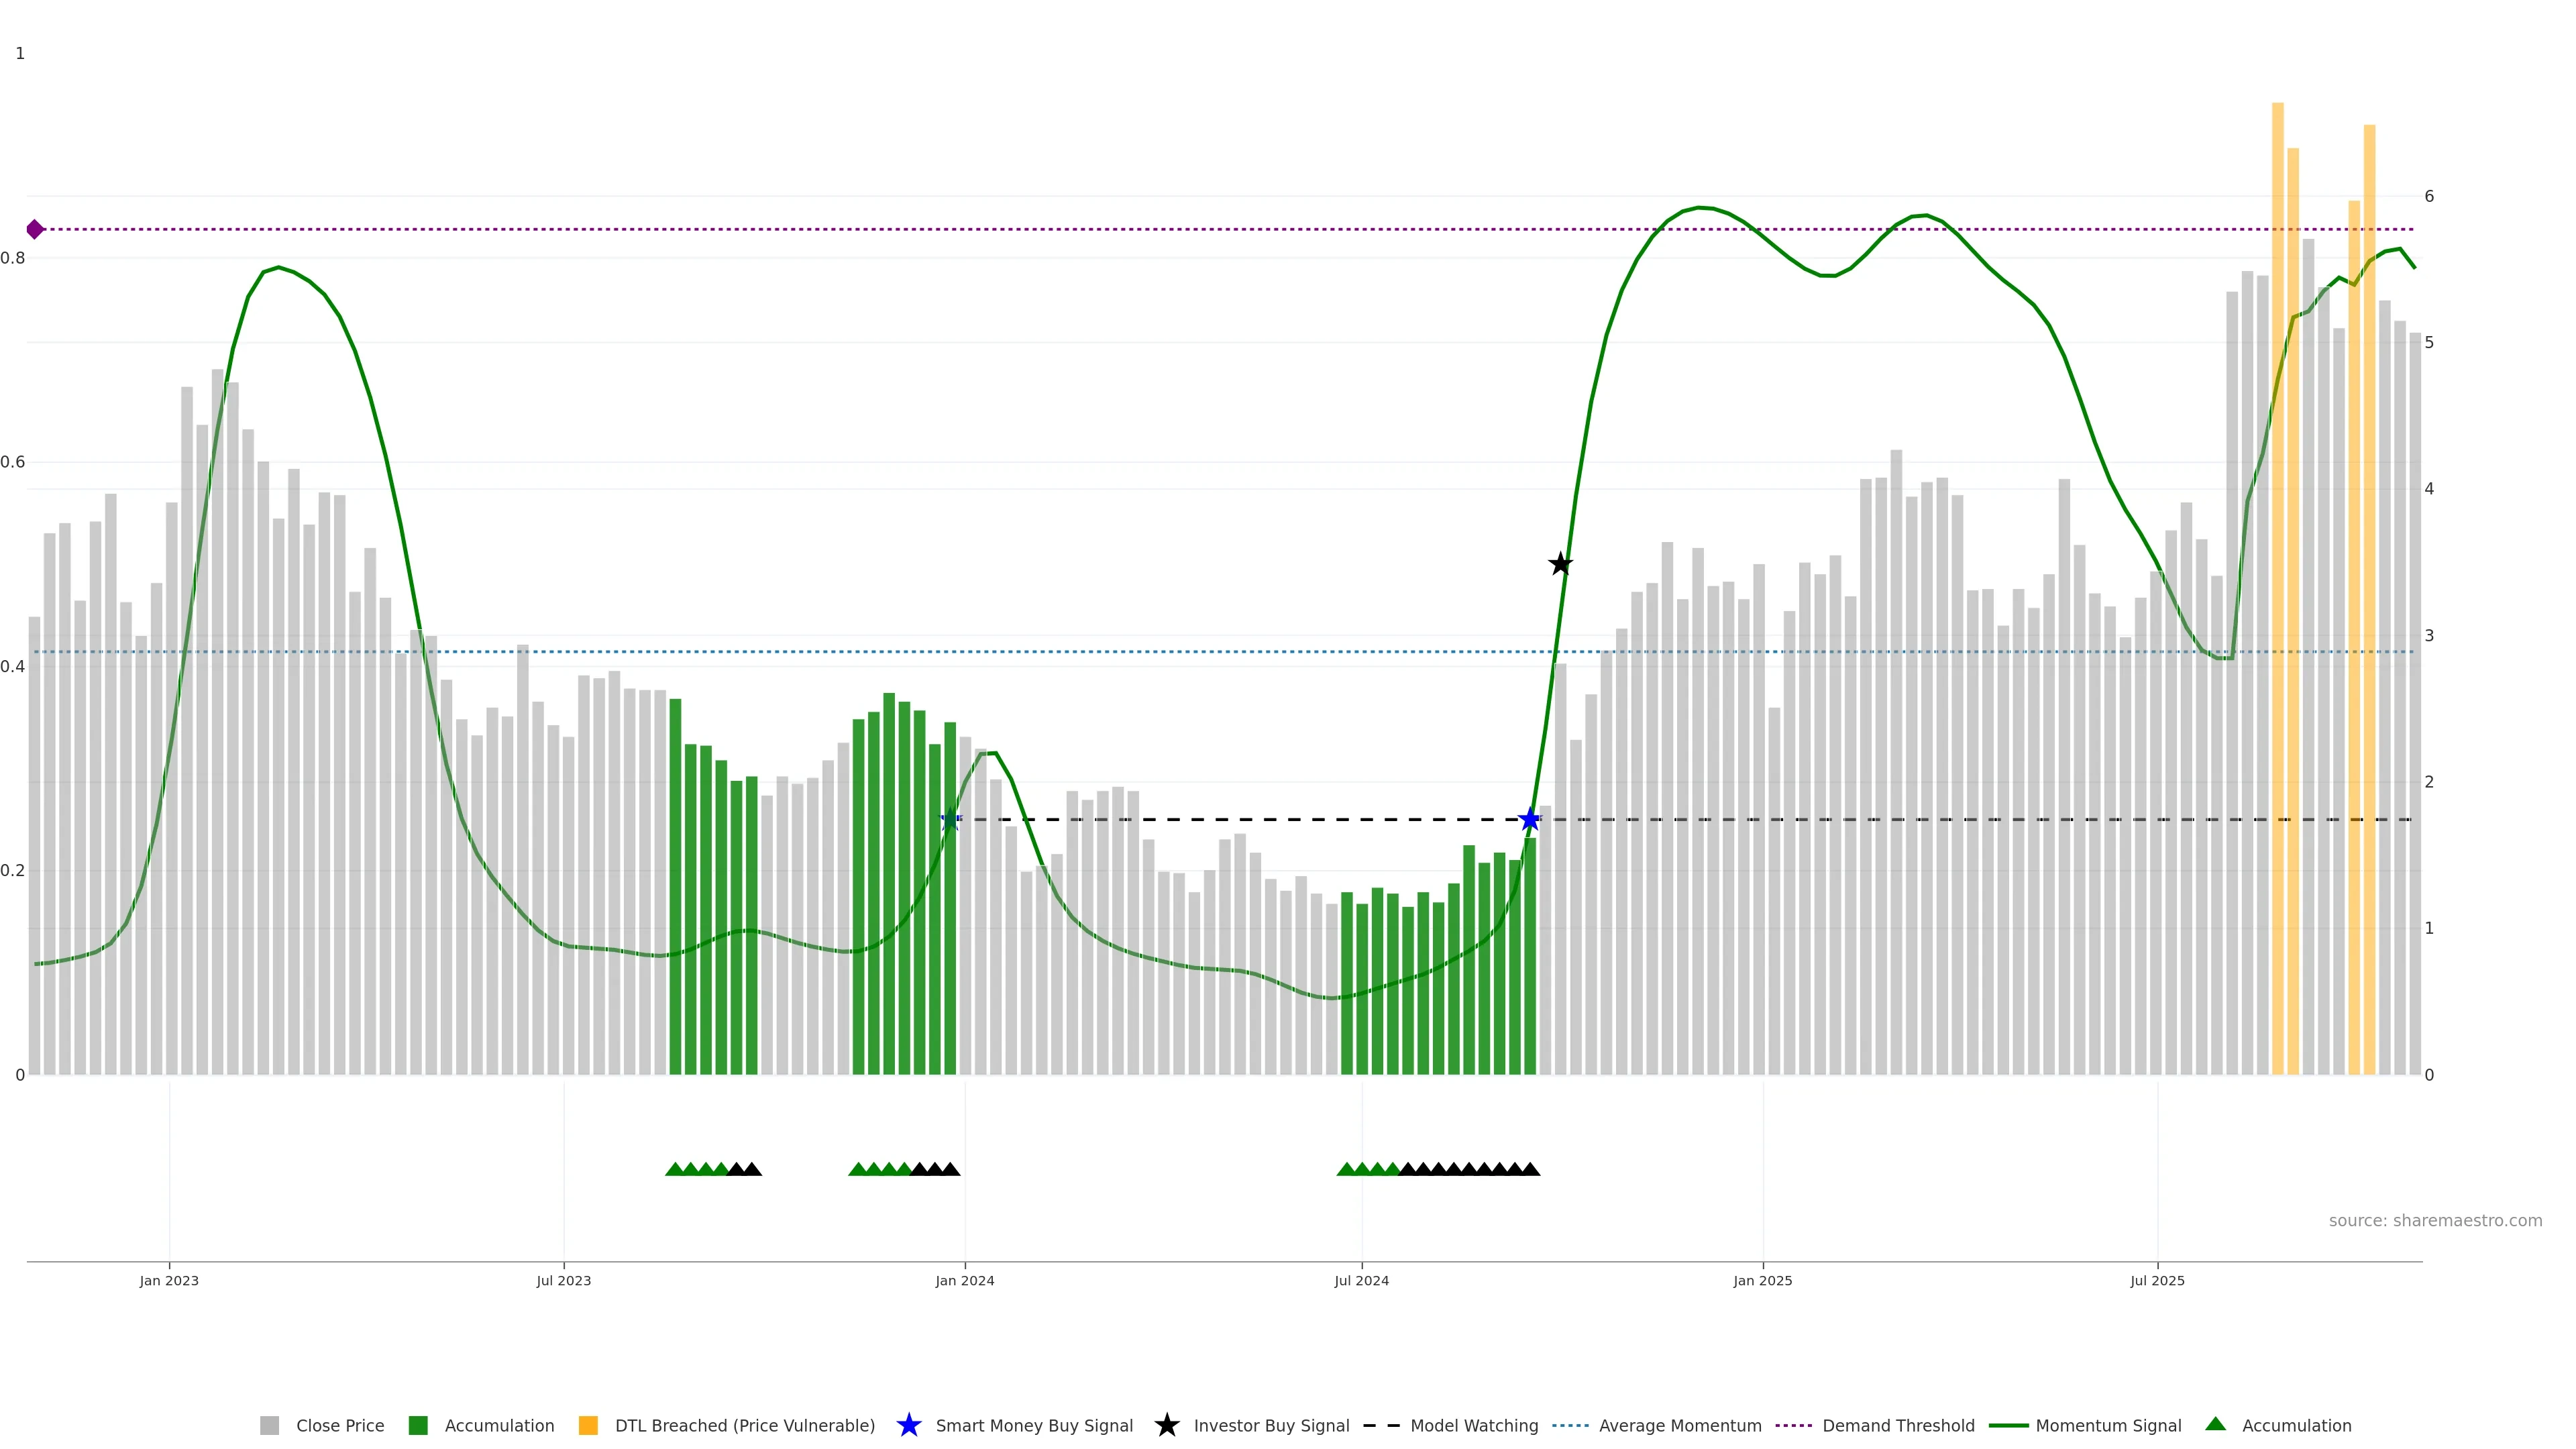
Task: Click the orange DTL Breached swatch in legend
Action: coord(588,1426)
